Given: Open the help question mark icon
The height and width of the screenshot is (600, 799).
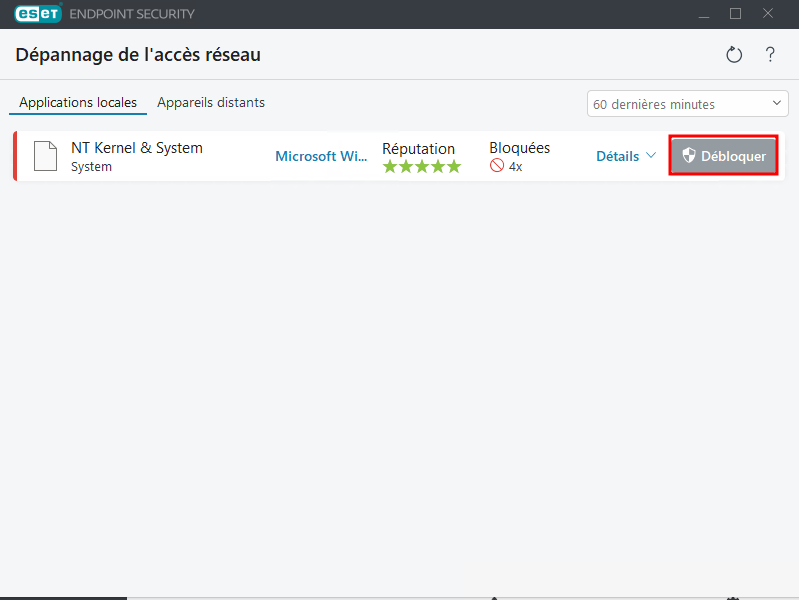Looking at the screenshot, I should [x=770, y=55].
